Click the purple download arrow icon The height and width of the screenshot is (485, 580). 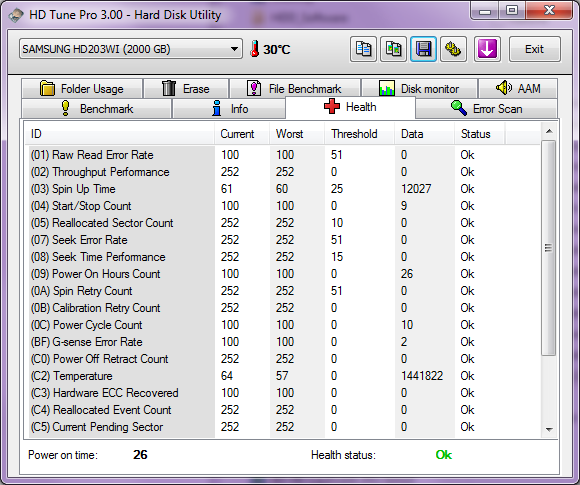(x=487, y=49)
